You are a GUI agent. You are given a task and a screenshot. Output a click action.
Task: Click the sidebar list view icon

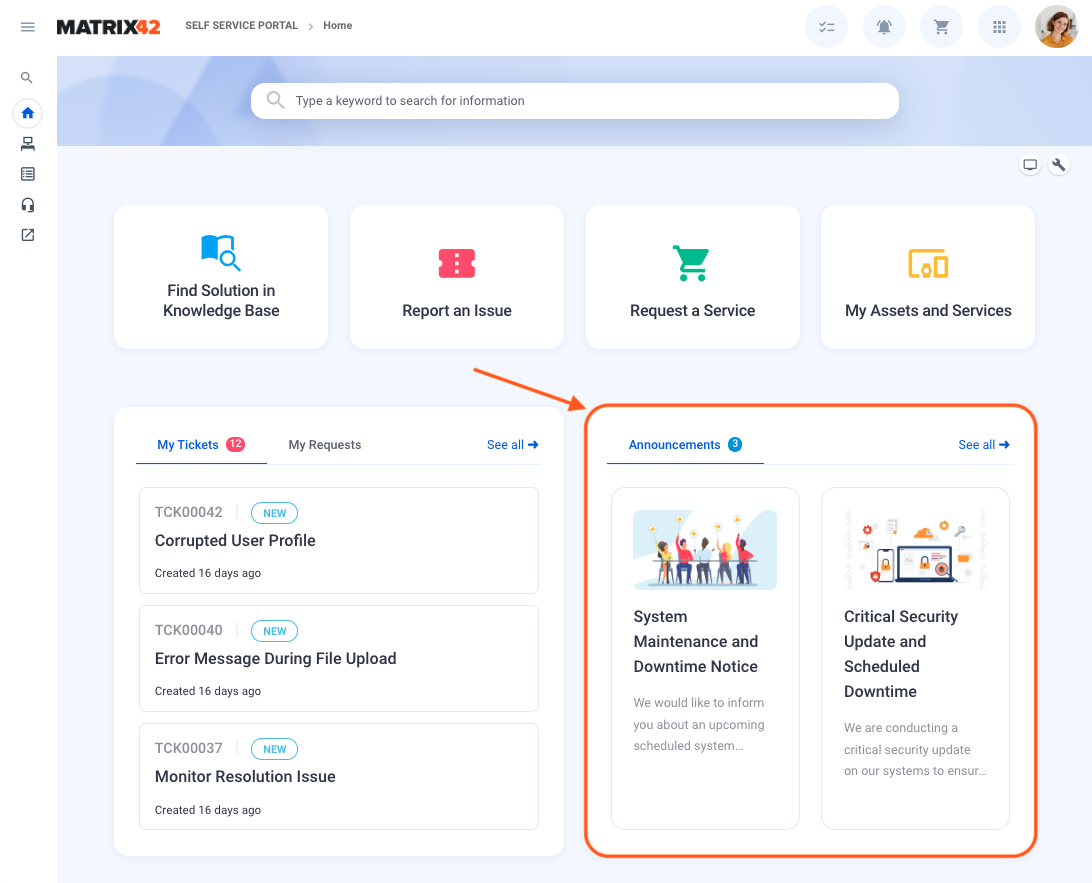27,174
